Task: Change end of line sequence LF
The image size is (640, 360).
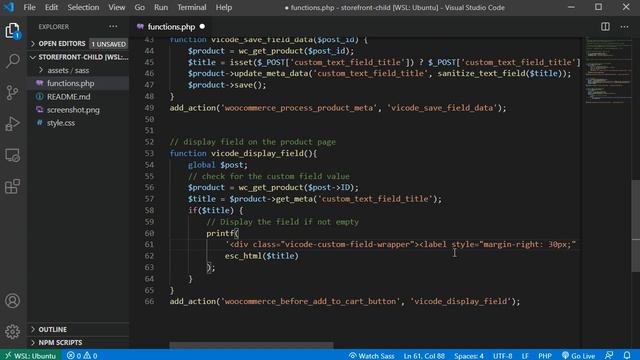Action: pos(525,356)
